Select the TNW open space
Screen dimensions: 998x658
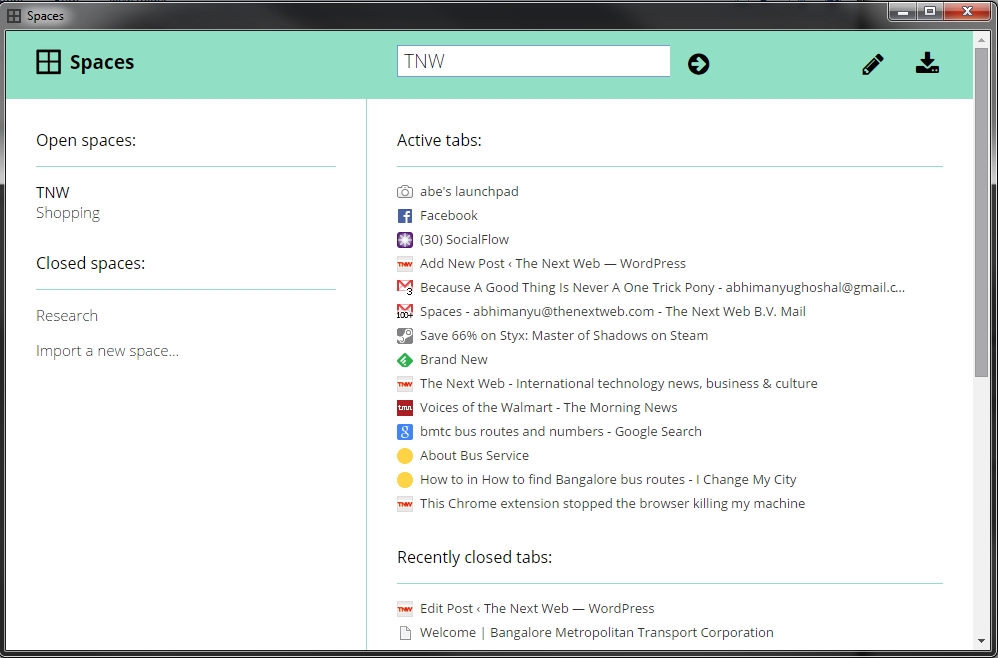pyautogui.click(x=53, y=192)
